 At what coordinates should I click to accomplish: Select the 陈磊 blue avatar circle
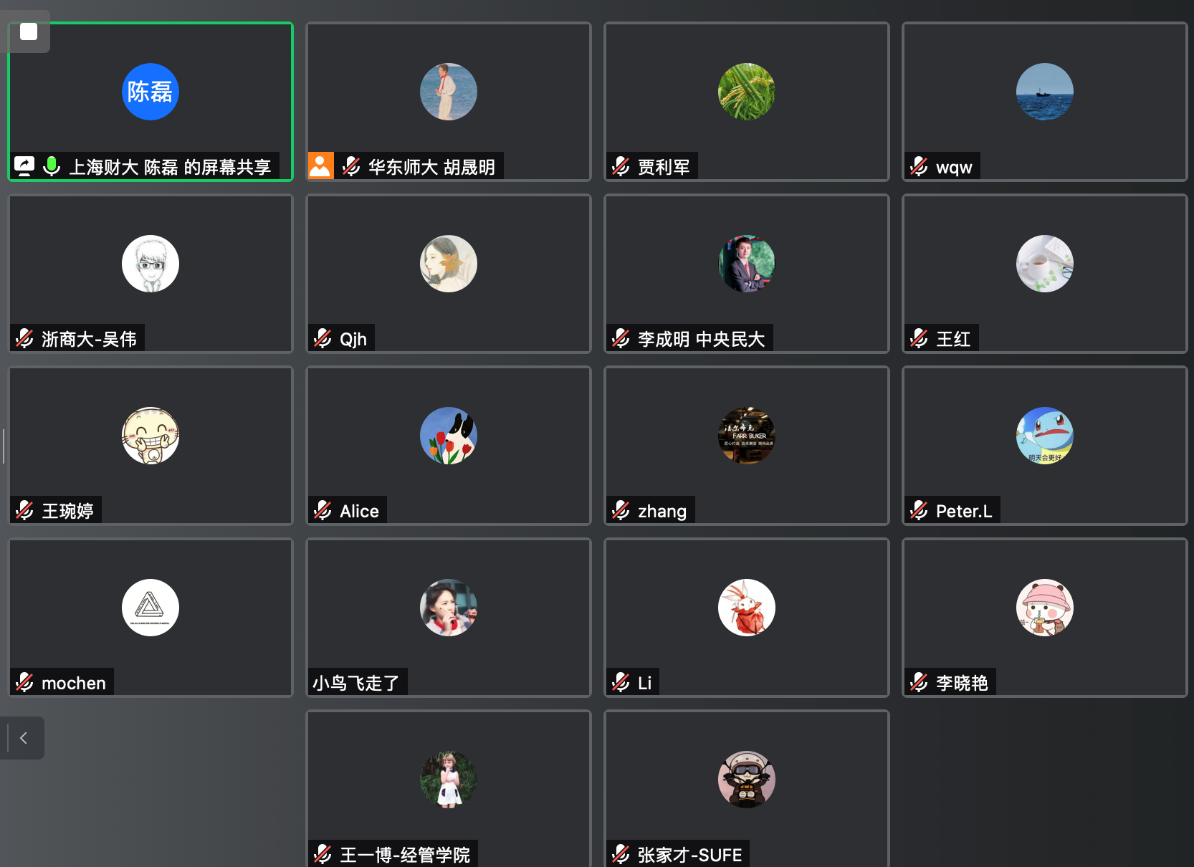[150, 92]
